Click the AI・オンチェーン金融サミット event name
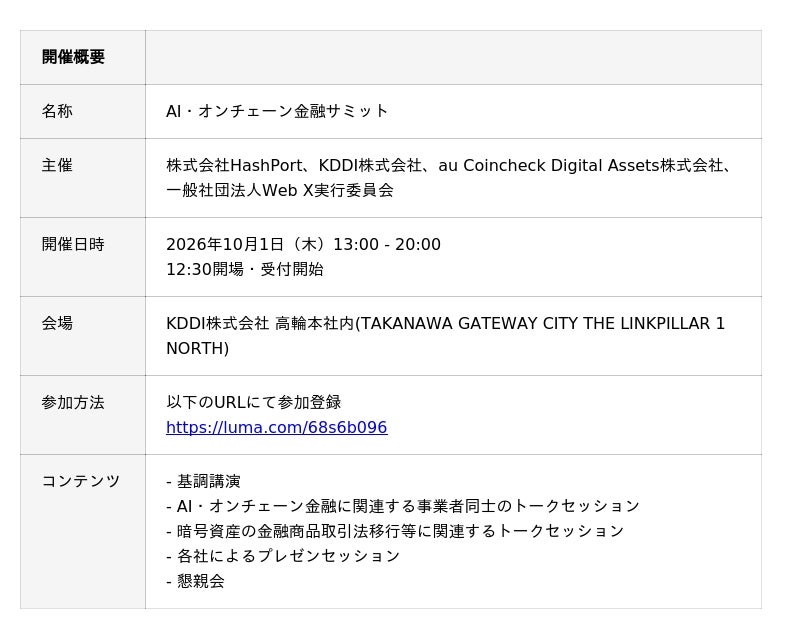 pyautogui.click(x=277, y=111)
